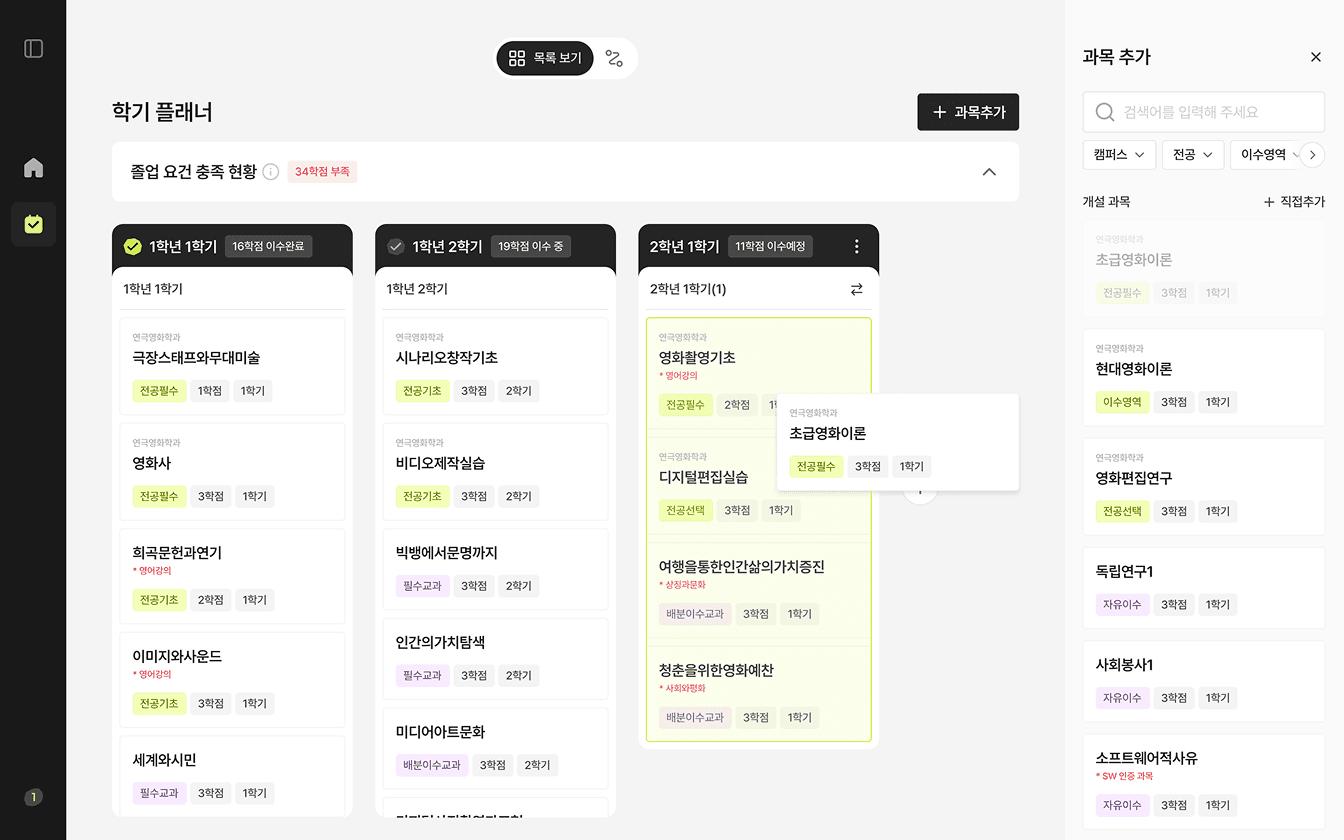
Task: Close the 과목 추가 panel
Action: tap(1316, 57)
